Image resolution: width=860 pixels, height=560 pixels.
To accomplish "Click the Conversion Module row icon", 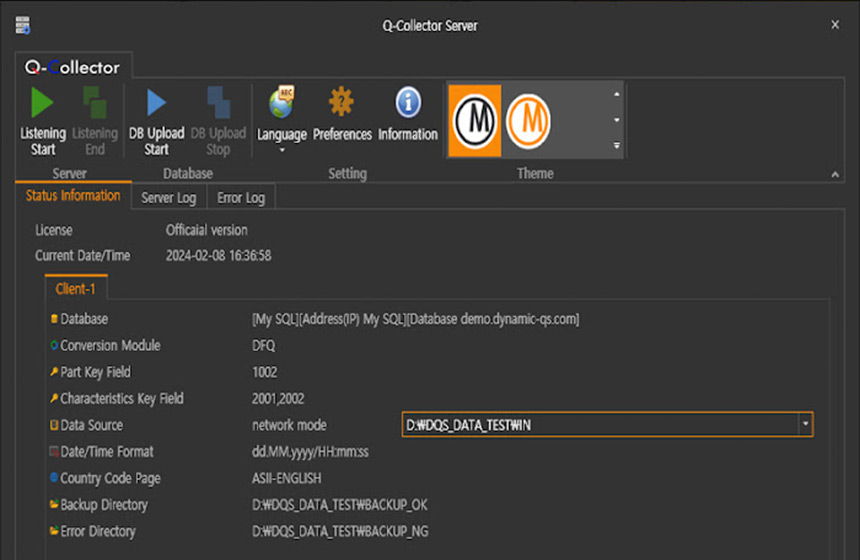I will [x=54, y=345].
